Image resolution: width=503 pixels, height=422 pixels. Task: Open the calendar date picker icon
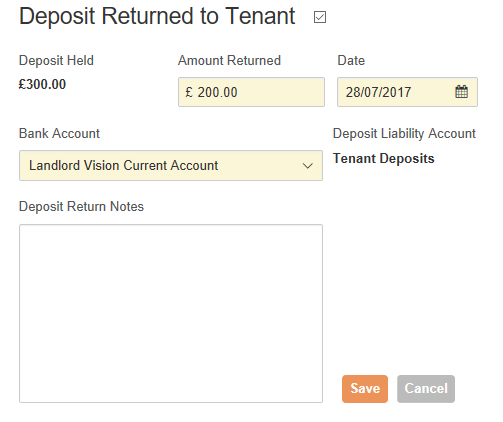tap(461, 92)
